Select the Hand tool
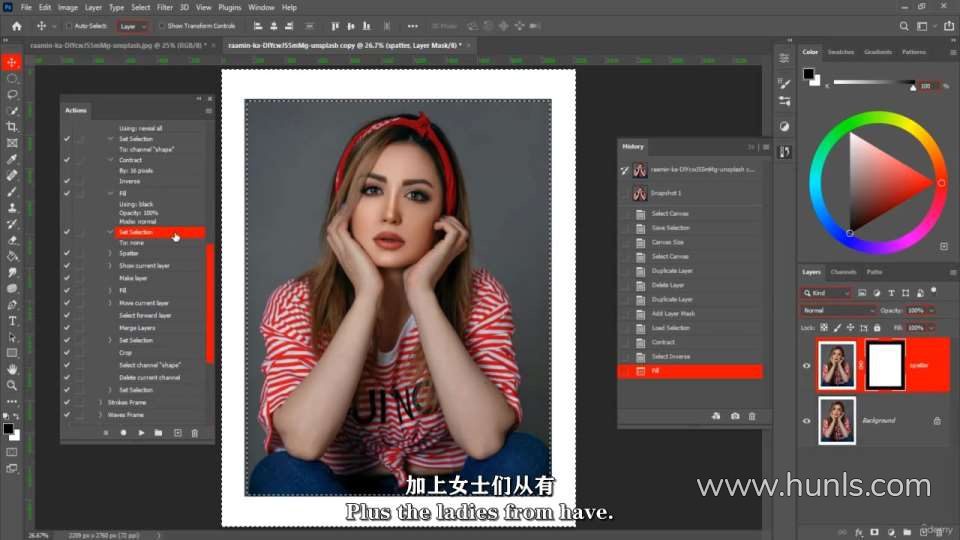960x540 pixels. tap(12, 369)
